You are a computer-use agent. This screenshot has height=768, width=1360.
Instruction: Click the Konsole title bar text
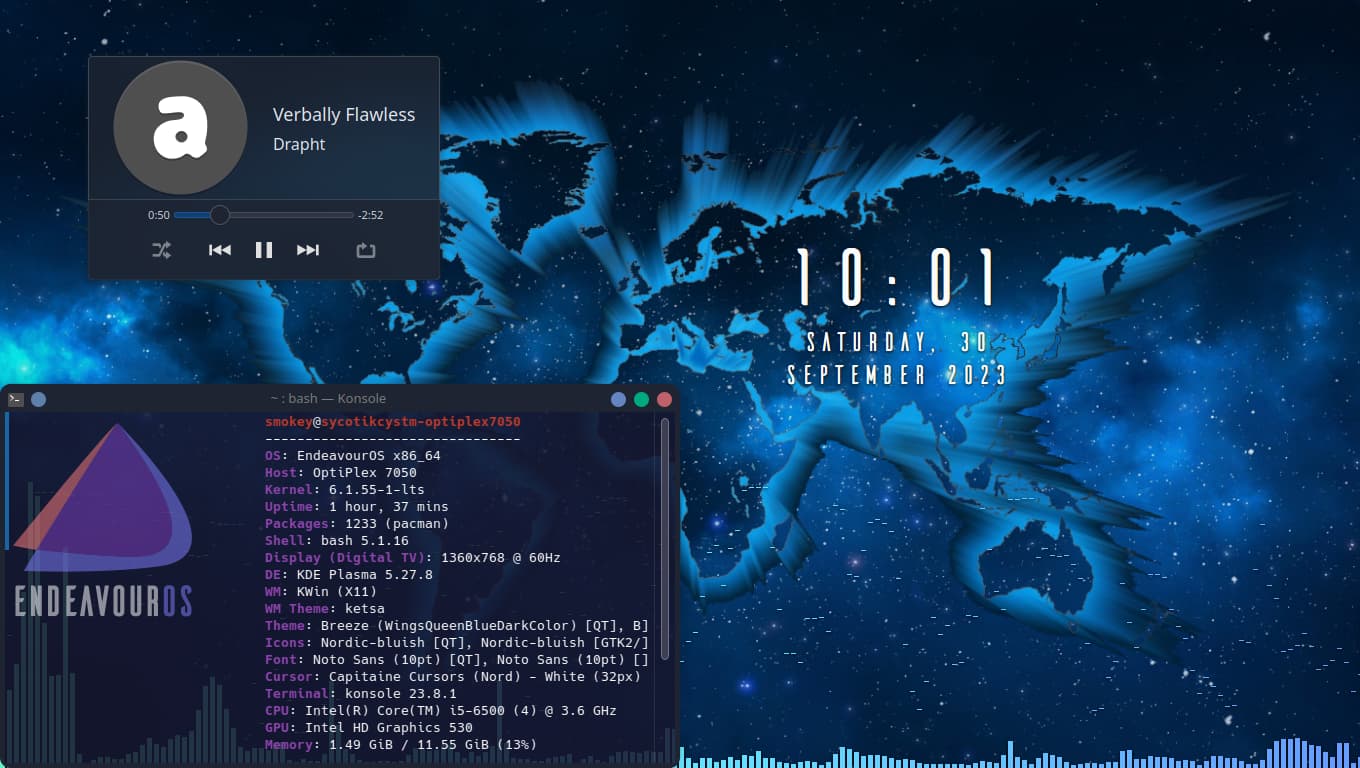point(327,399)
